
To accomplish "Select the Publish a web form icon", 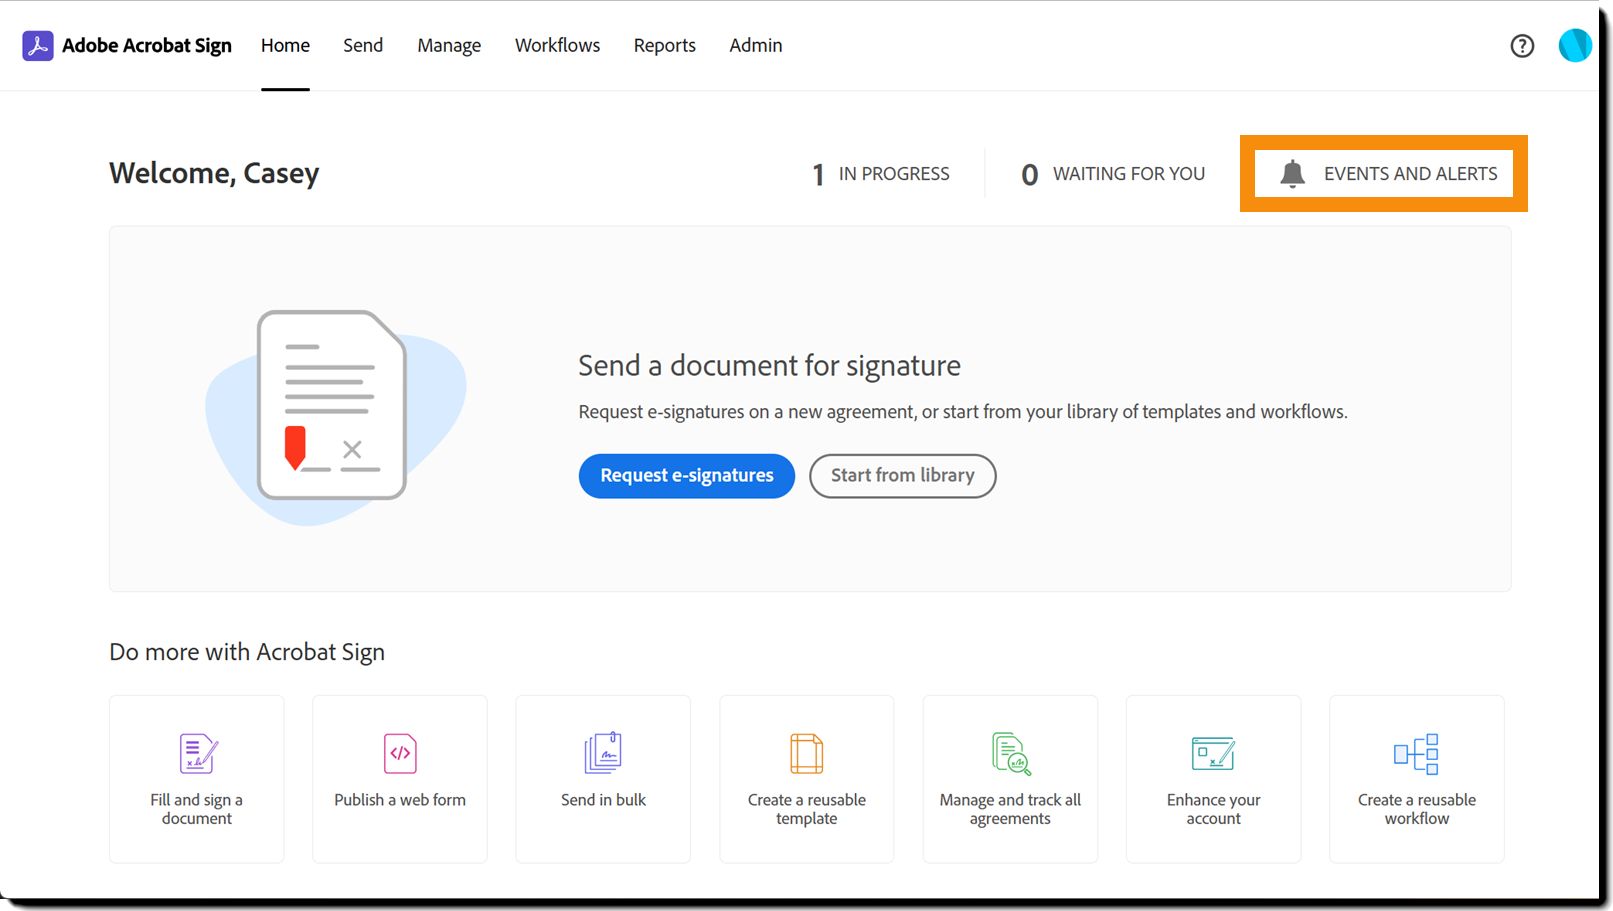I will pyautogui.click(x=400, y=754).
